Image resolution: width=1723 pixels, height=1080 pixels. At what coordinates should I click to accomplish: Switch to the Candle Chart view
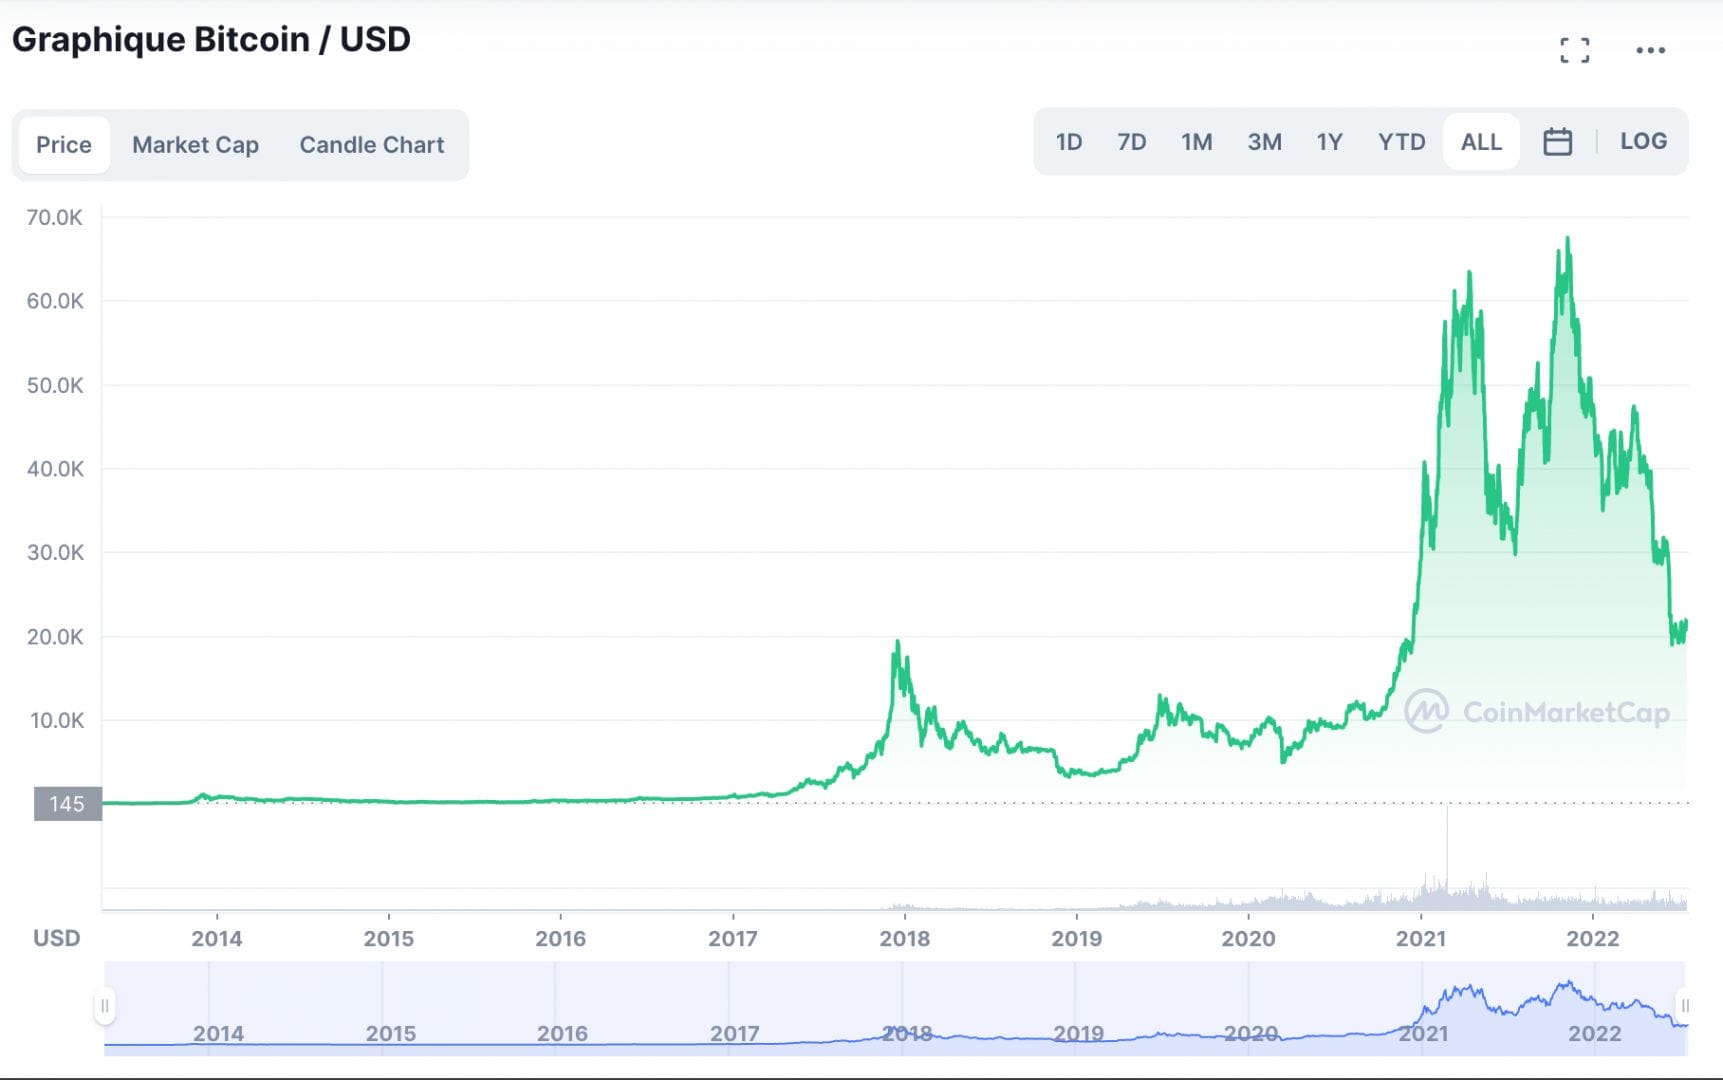point(370,144)
